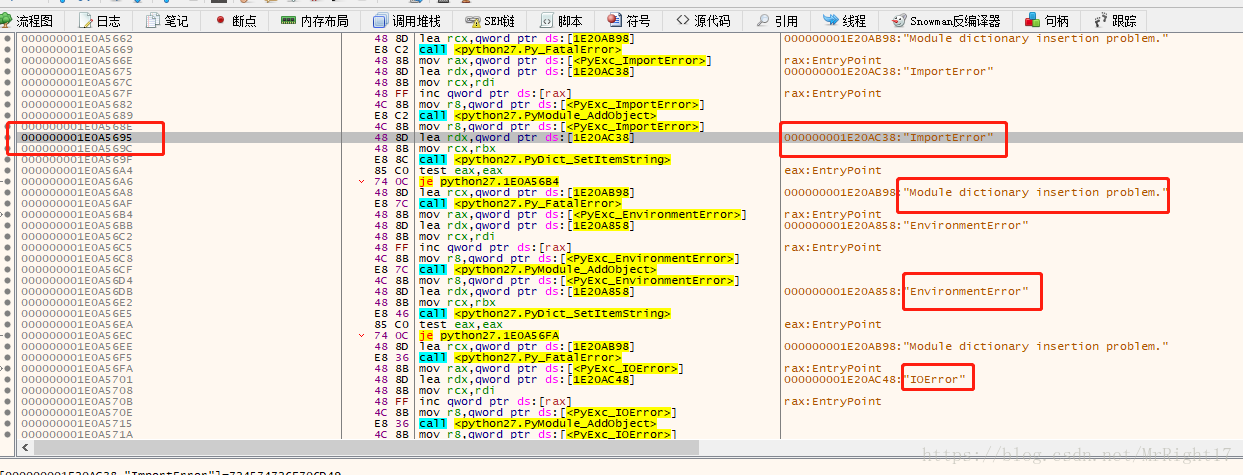1243x475 pixels.
Task: Select 'mov rax, PyExc_IOError' instruction at 1E0A56FA
Action: click(551, 368)
